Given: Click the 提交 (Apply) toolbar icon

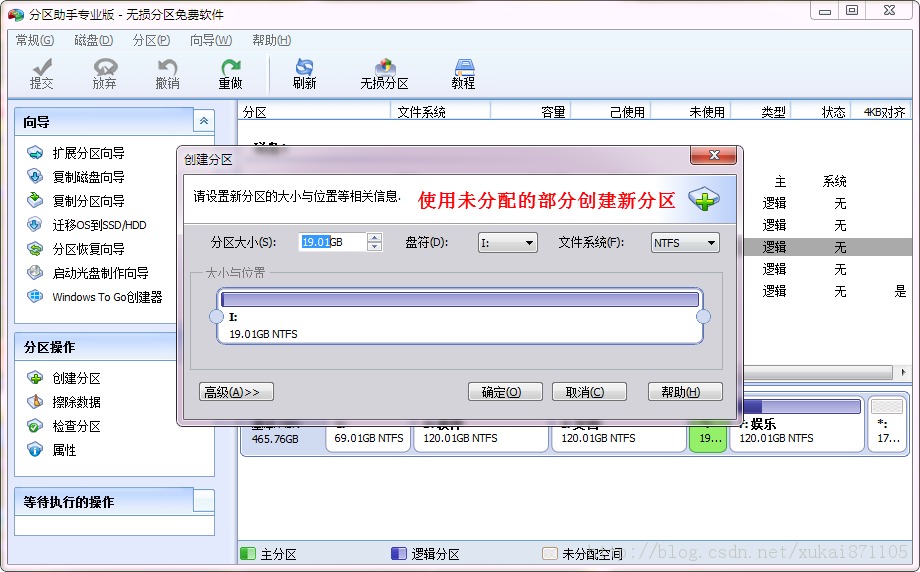Looking at the screenshot, I should [42, 73].
